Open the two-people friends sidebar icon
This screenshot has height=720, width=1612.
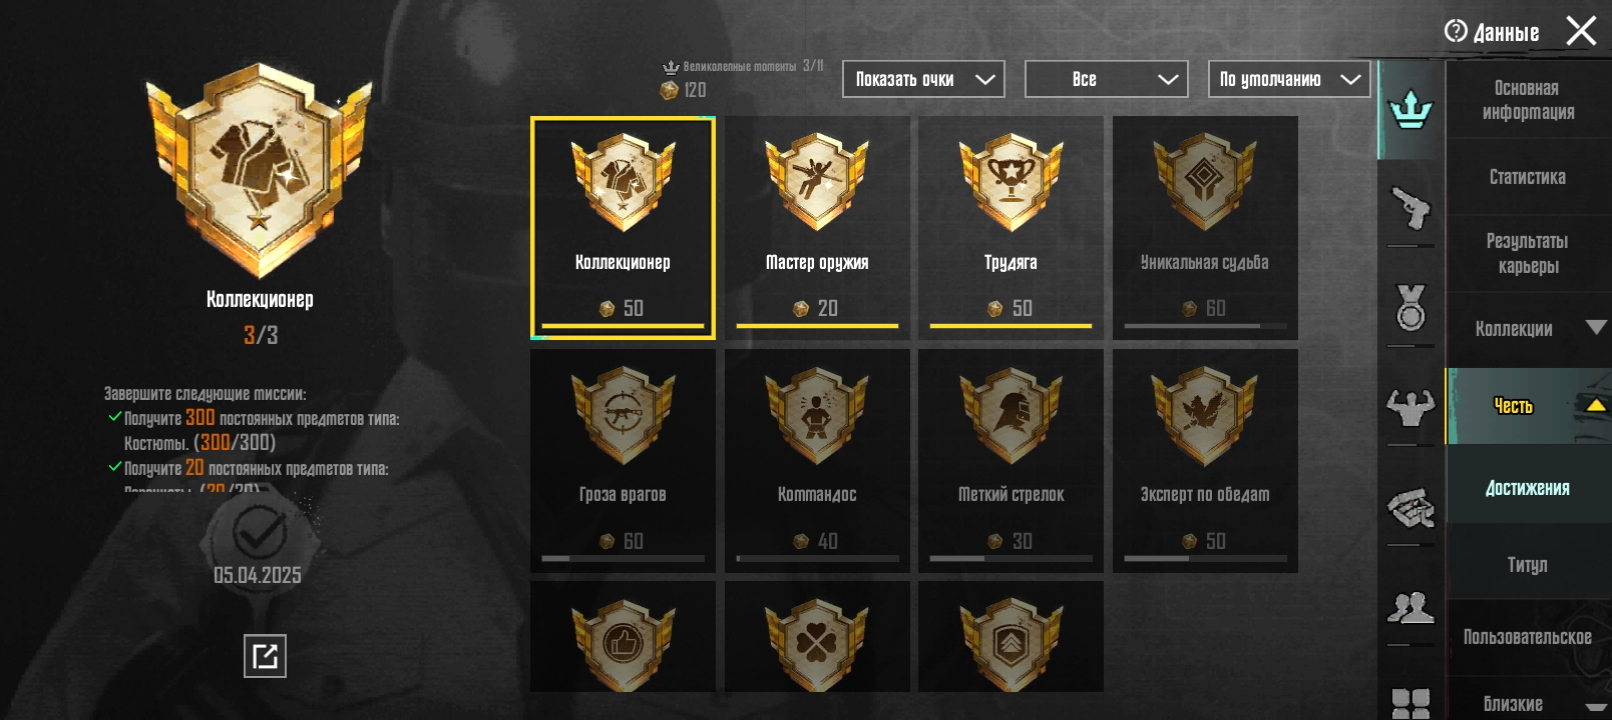point(1411,606)
